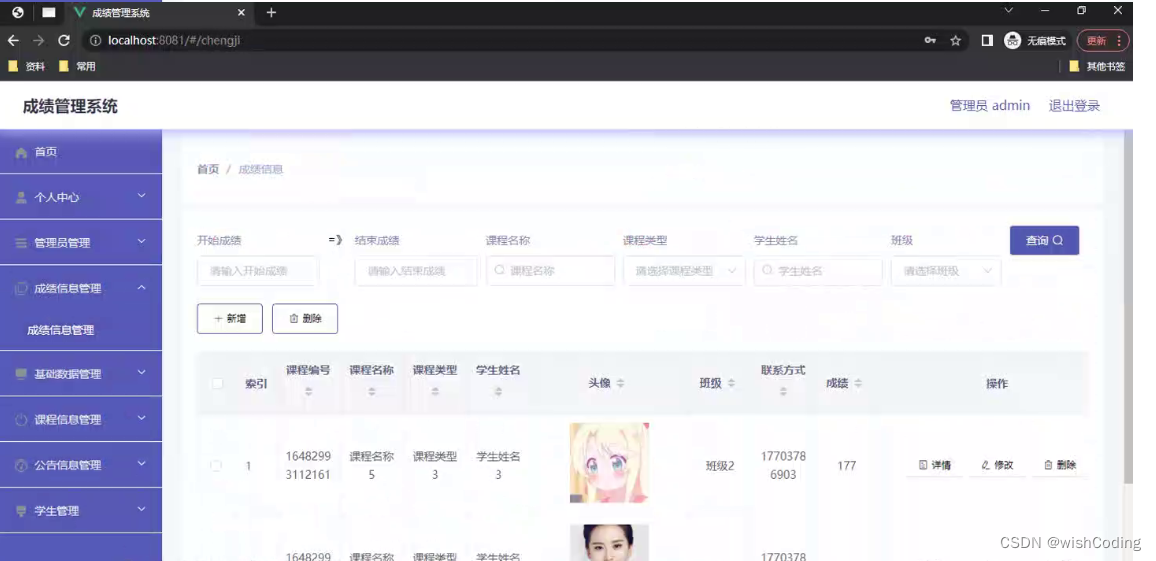Click the 课程名称 search input
Viewport: 1156px width, 561px height.
pos(551,271)
